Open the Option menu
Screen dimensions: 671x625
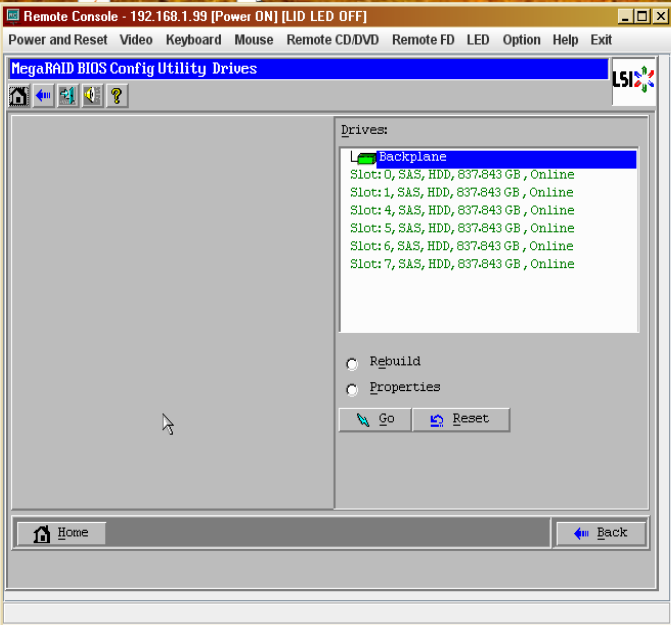[x=521, y=40]
